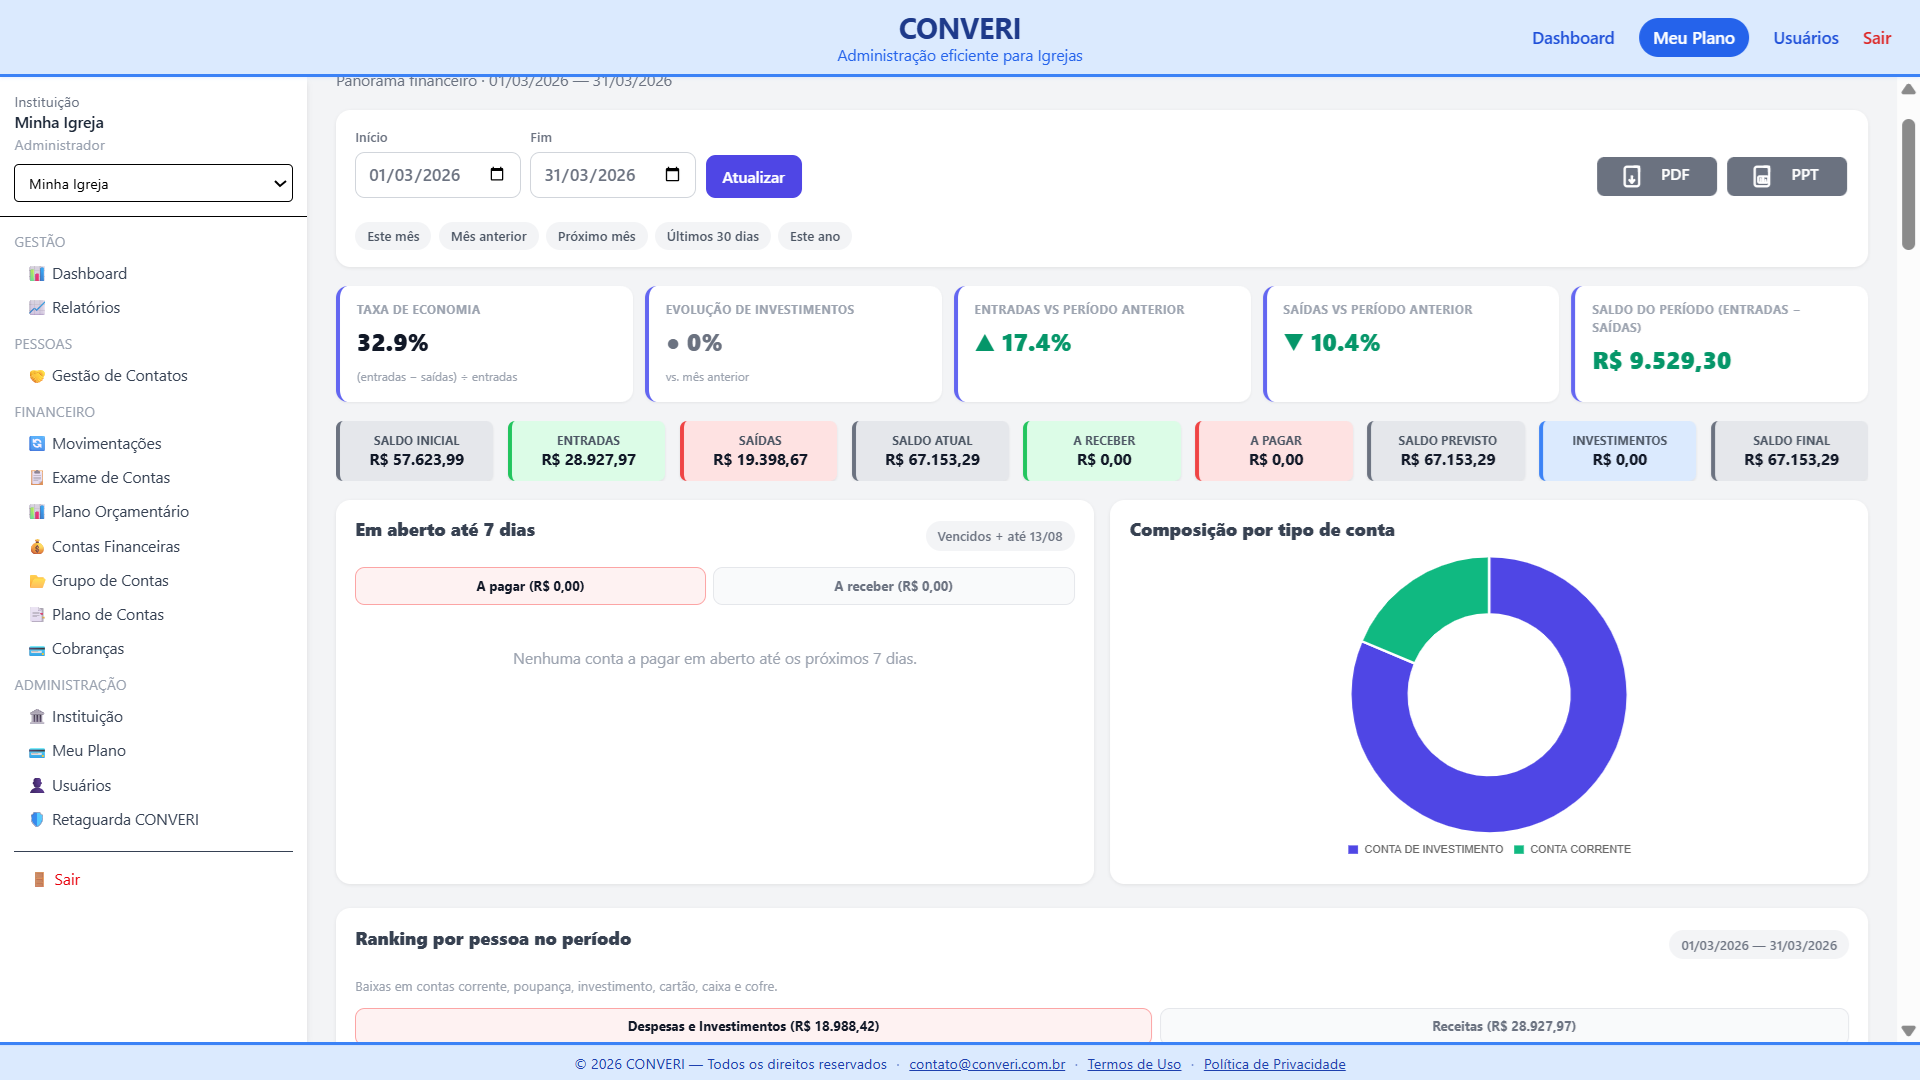This screenshot has height=1080, width=1920.
Task: Open Usuários in top navigation
Action: [1806, 38]
